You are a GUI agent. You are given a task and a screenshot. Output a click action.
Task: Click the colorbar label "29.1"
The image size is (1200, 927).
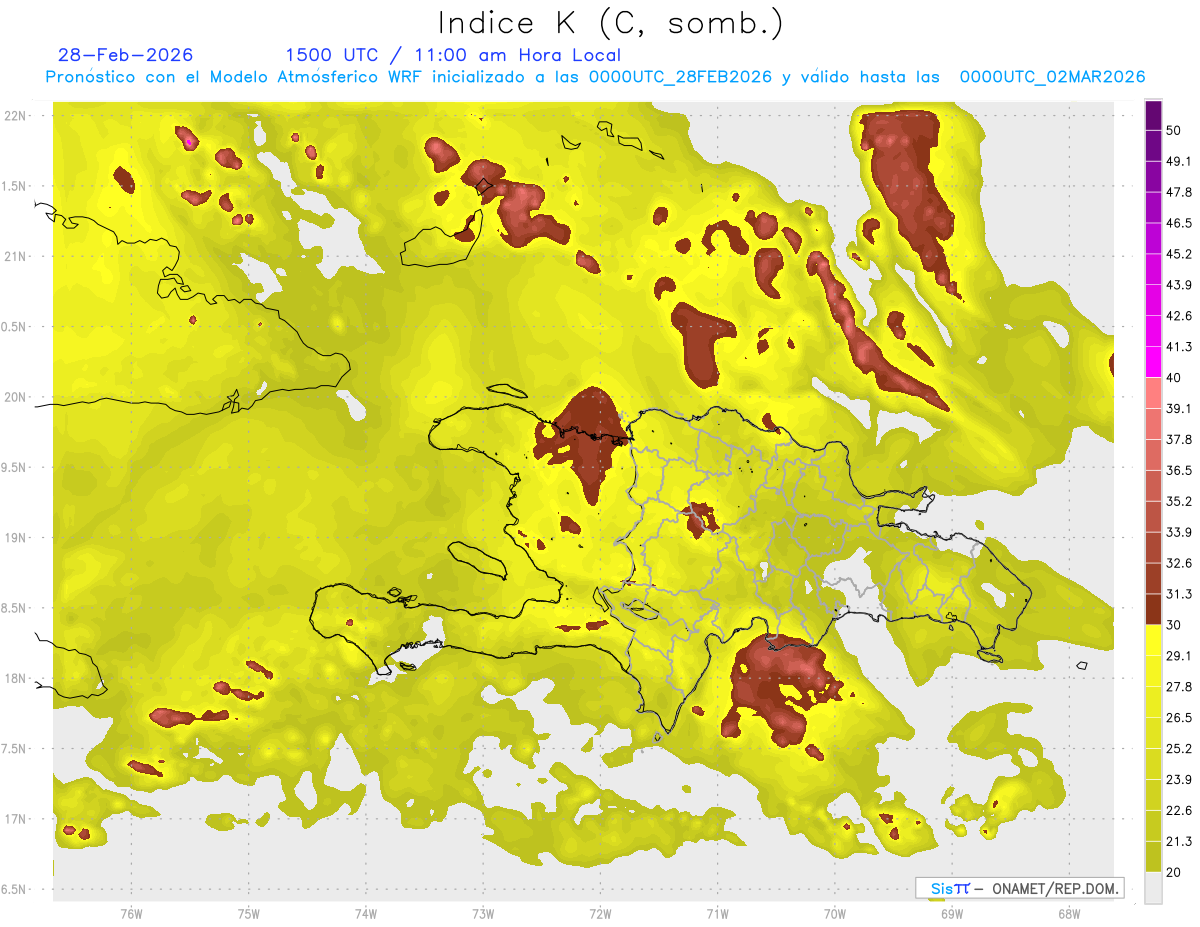tap(1179, 655)
